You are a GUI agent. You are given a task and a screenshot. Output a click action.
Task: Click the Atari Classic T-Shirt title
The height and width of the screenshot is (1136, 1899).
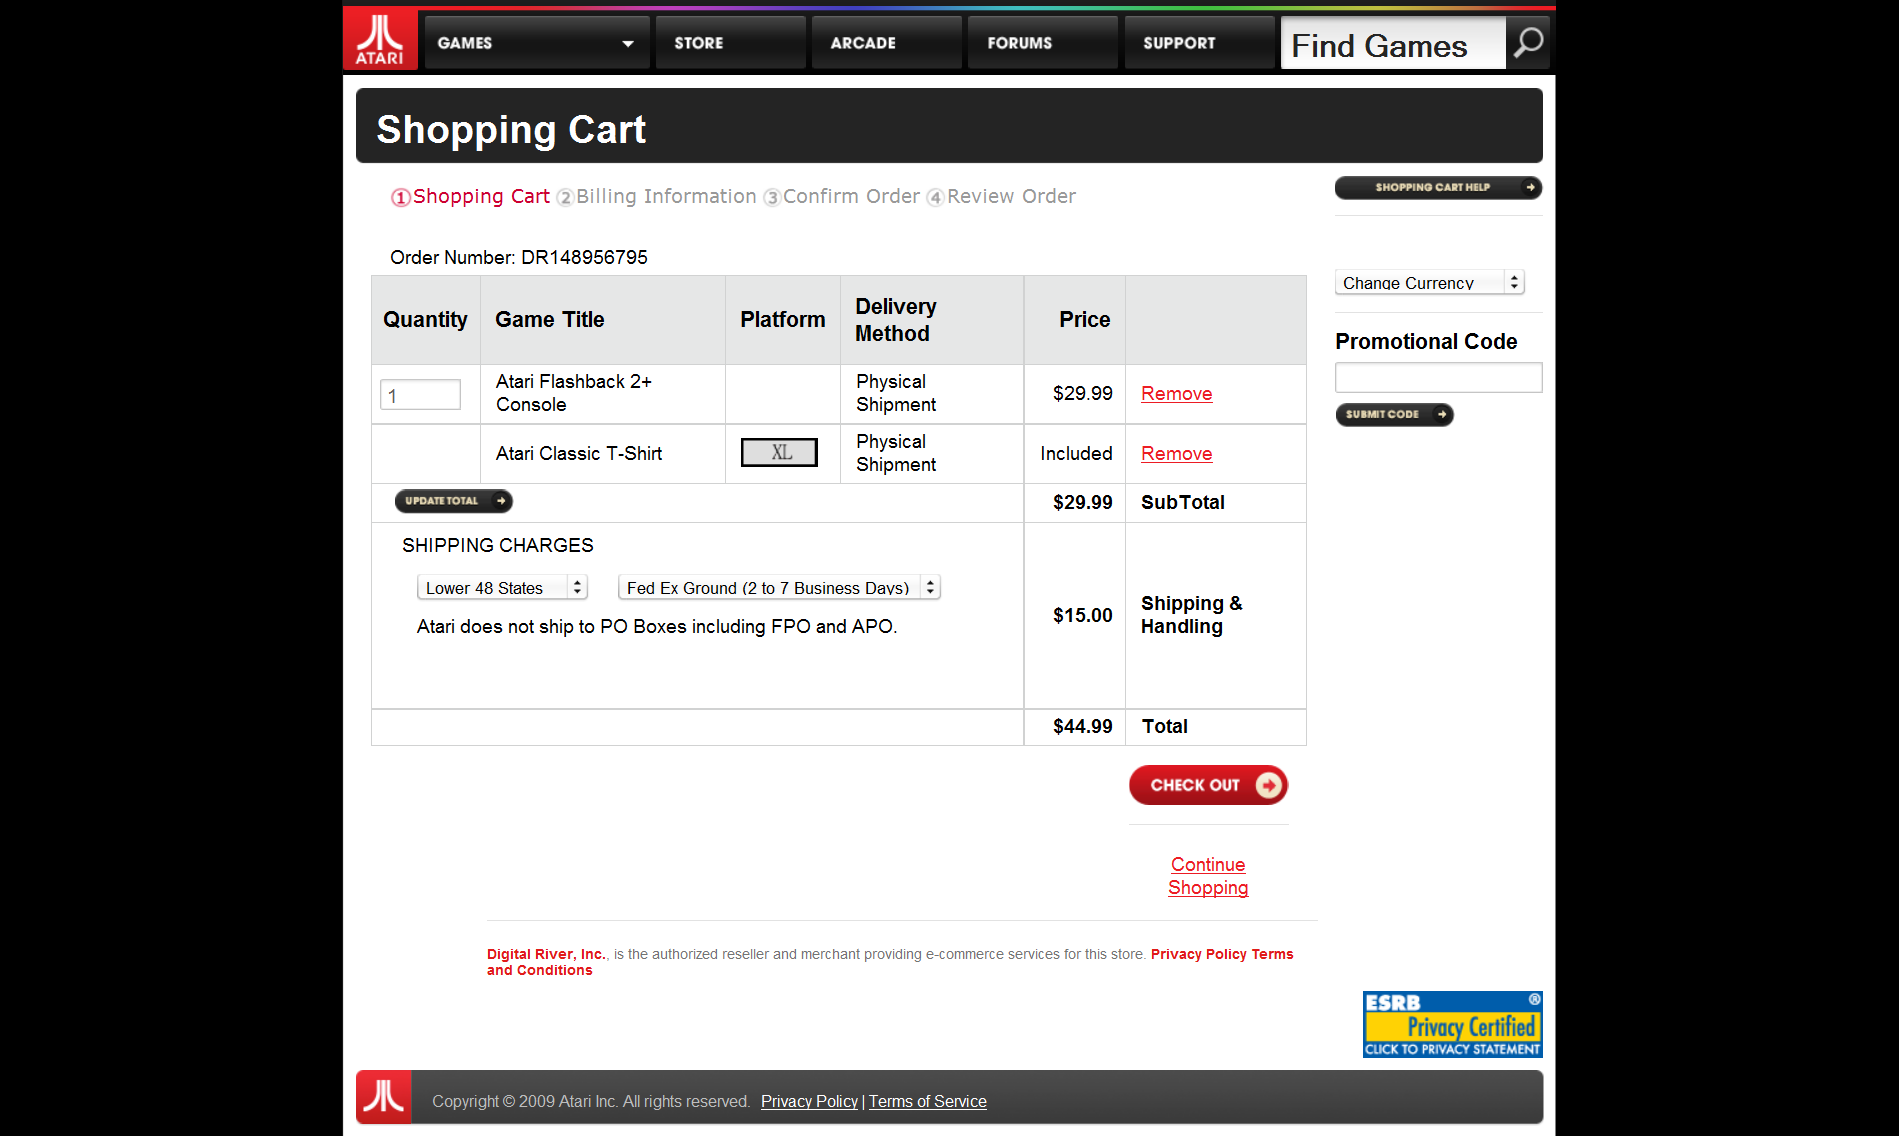pyautogui.click(x=579, y=453)
